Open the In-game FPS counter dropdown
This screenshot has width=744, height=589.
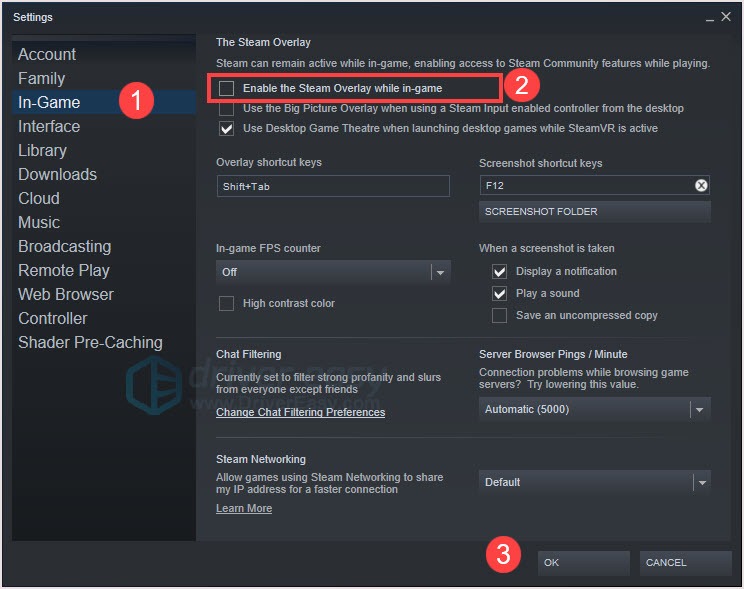333,272
